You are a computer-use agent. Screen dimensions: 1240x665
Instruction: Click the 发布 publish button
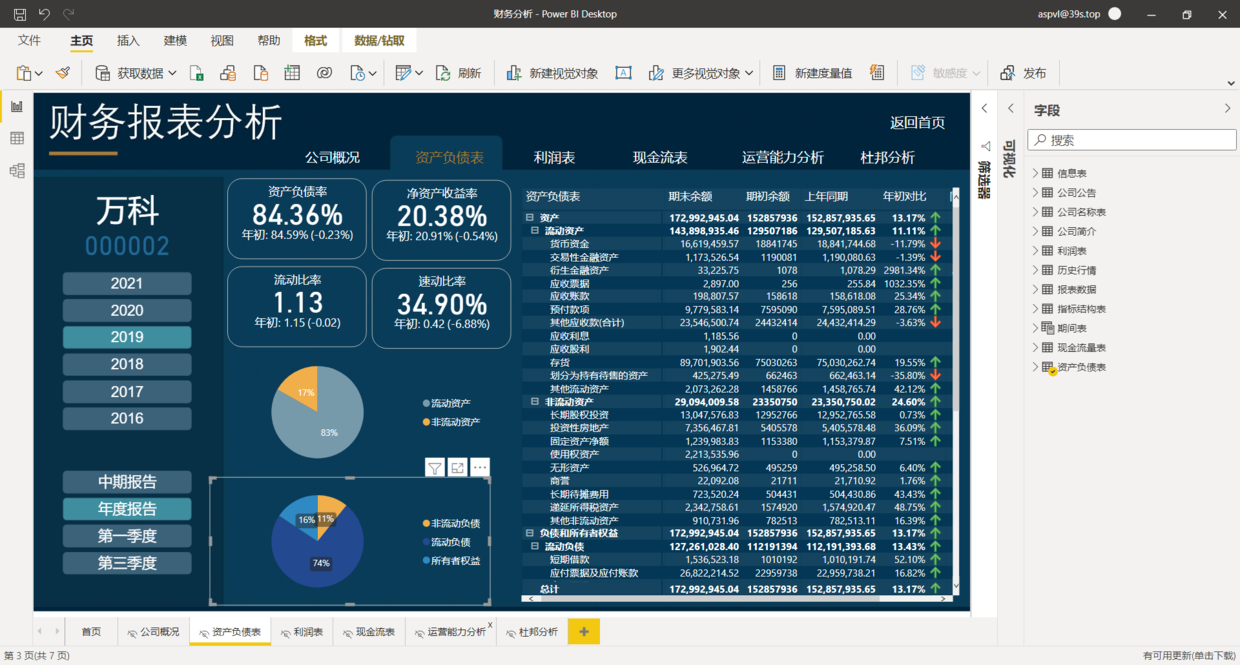click(1023, 73)
